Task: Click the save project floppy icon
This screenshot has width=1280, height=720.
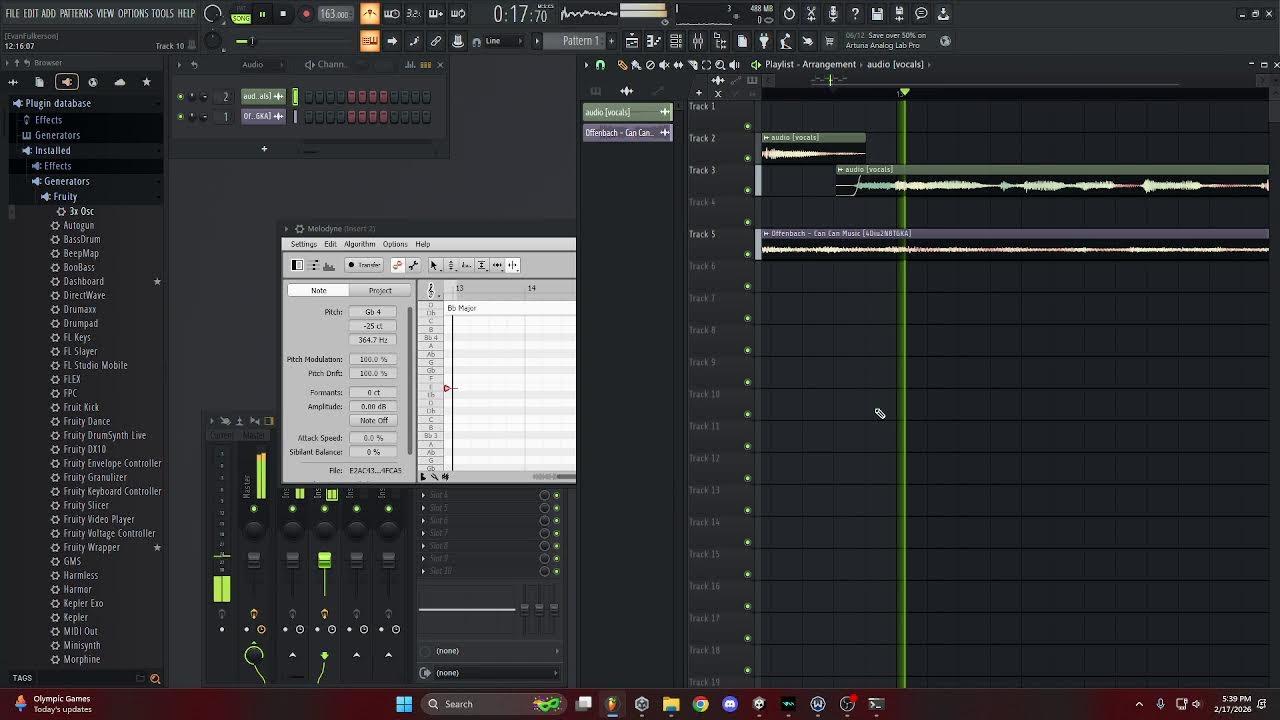Action: tap(877, 14)
